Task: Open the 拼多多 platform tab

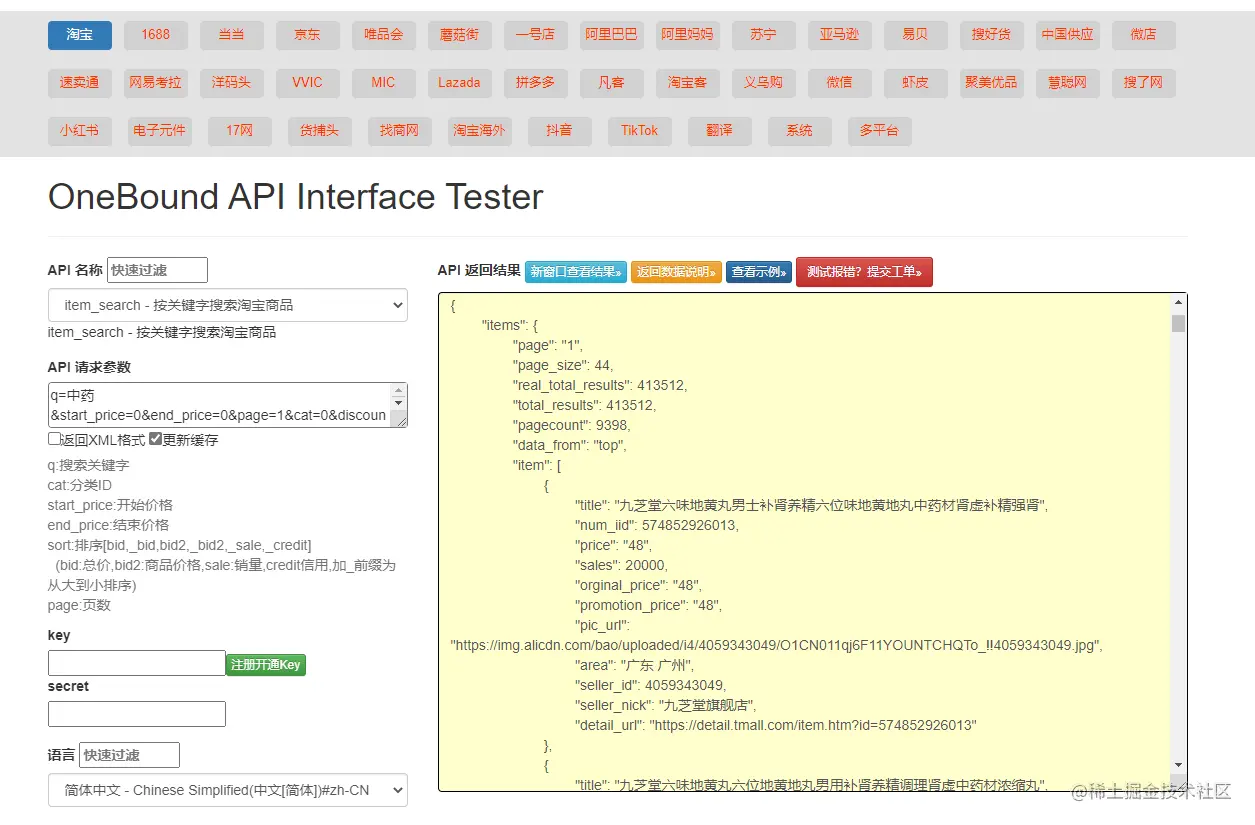Action: pyautogui.click(x=535, y=83)
